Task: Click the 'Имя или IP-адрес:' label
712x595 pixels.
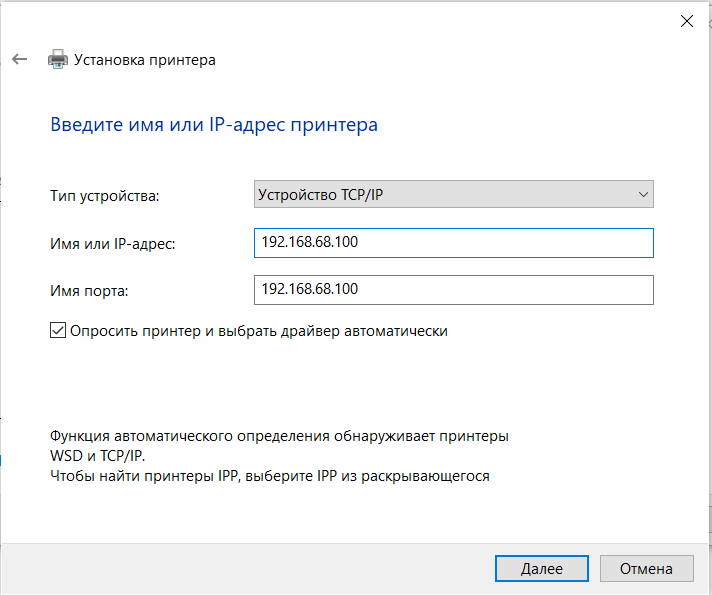Action: [112, 244]
